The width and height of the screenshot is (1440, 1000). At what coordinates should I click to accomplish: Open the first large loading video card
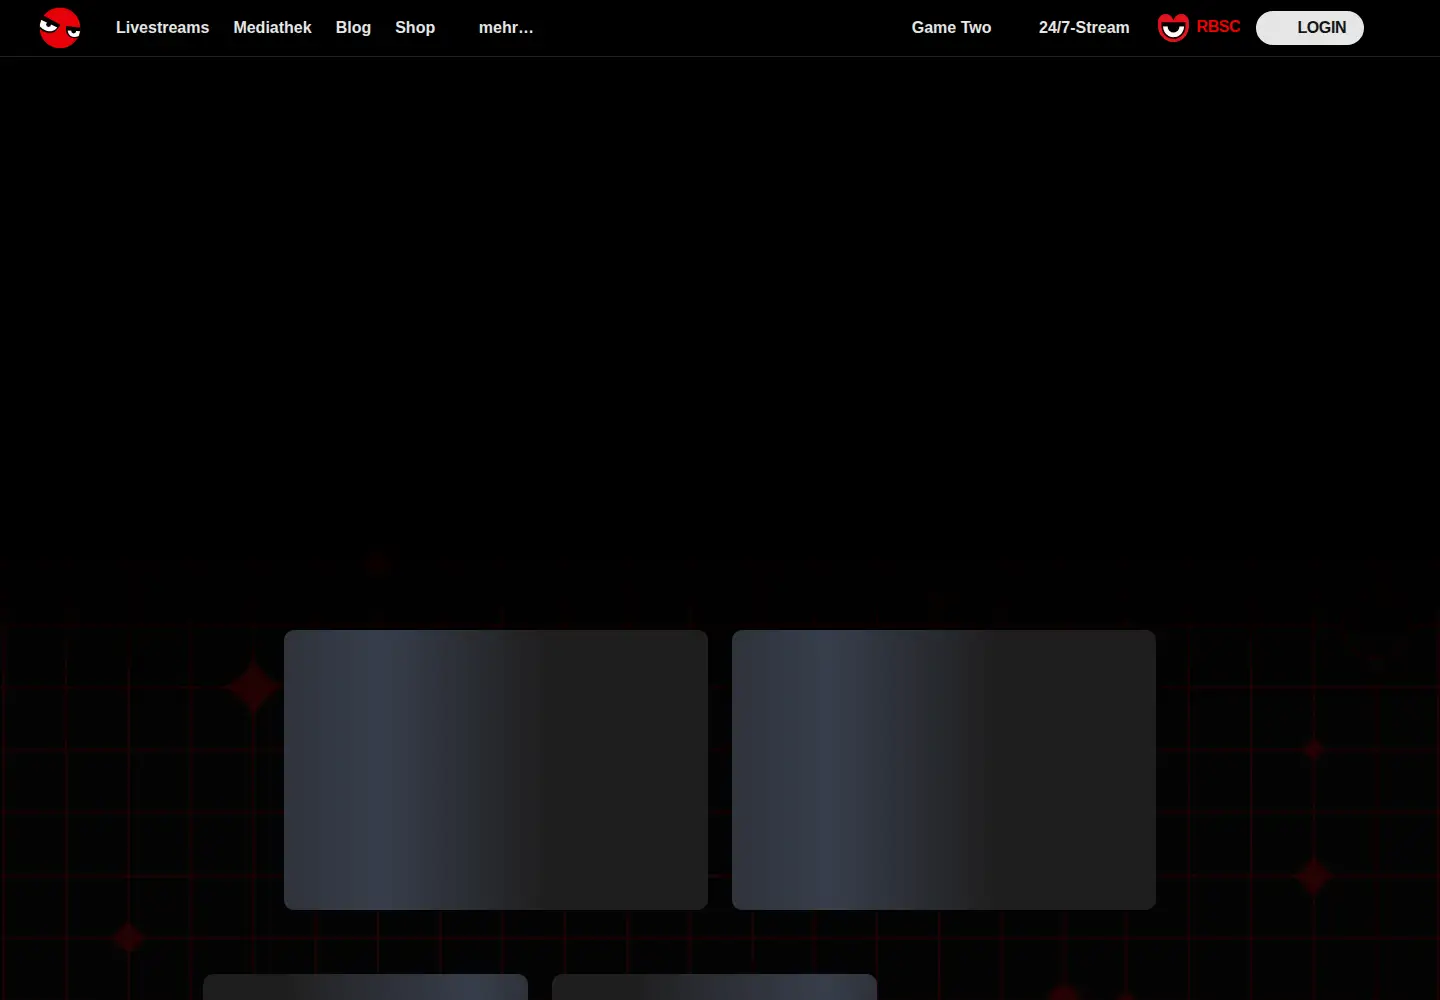(496, 770)
